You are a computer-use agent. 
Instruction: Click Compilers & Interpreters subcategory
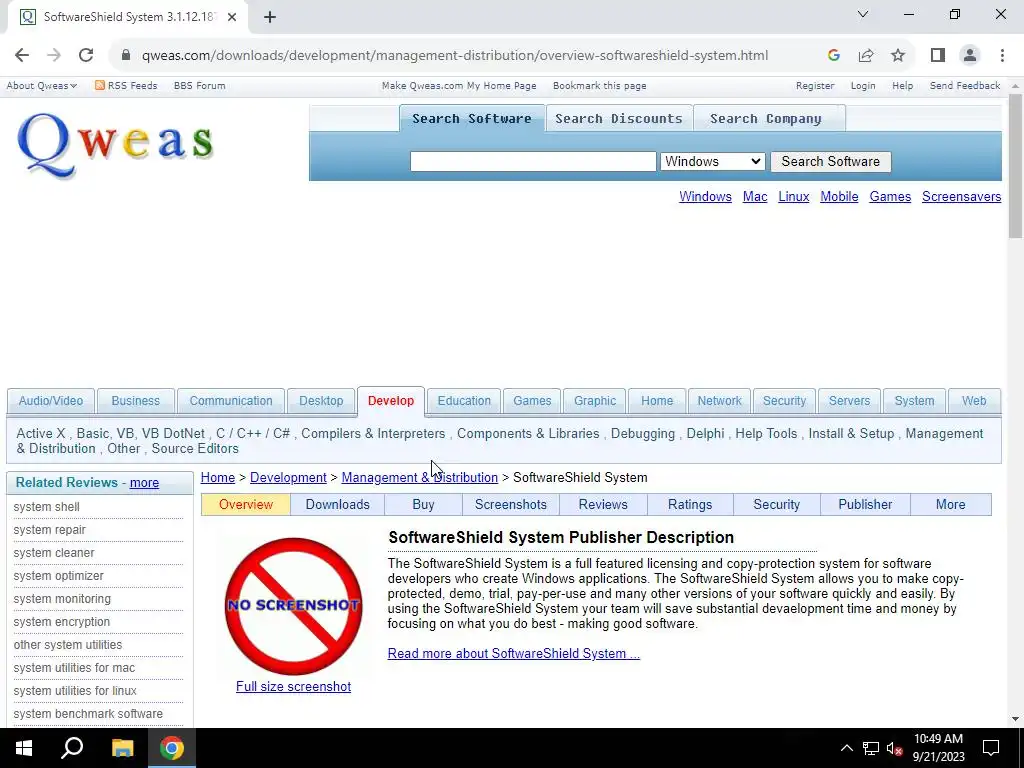[373, 434]
